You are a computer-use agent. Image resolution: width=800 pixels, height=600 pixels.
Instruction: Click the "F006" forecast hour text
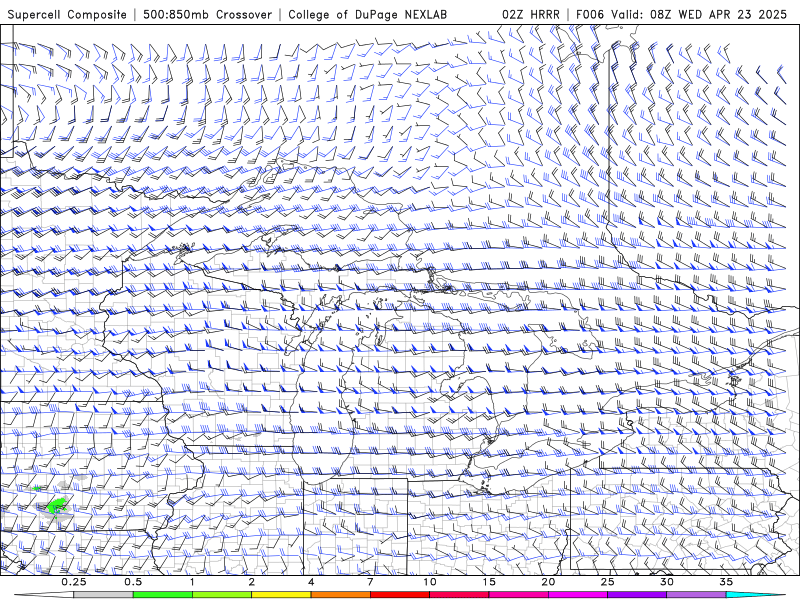(x=591, y=15)
